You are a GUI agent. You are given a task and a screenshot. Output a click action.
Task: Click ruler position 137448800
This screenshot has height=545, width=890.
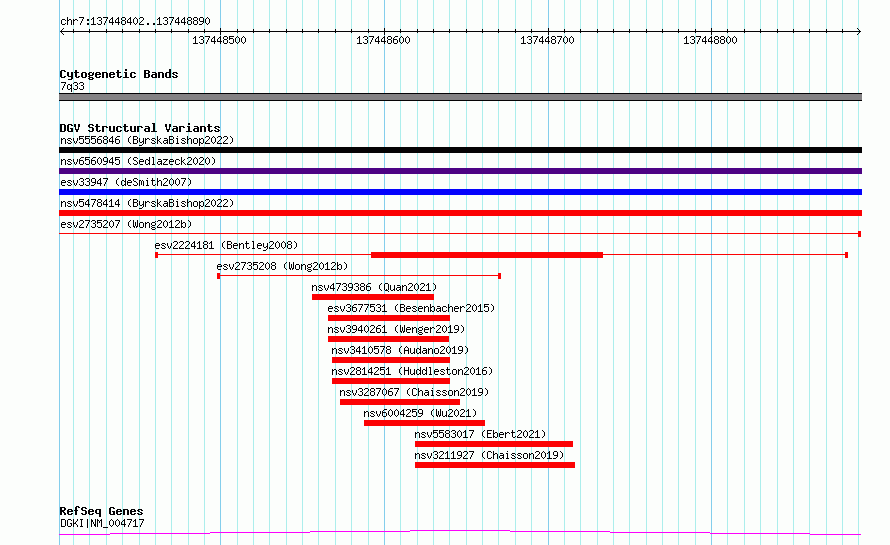tap(710, 40)
